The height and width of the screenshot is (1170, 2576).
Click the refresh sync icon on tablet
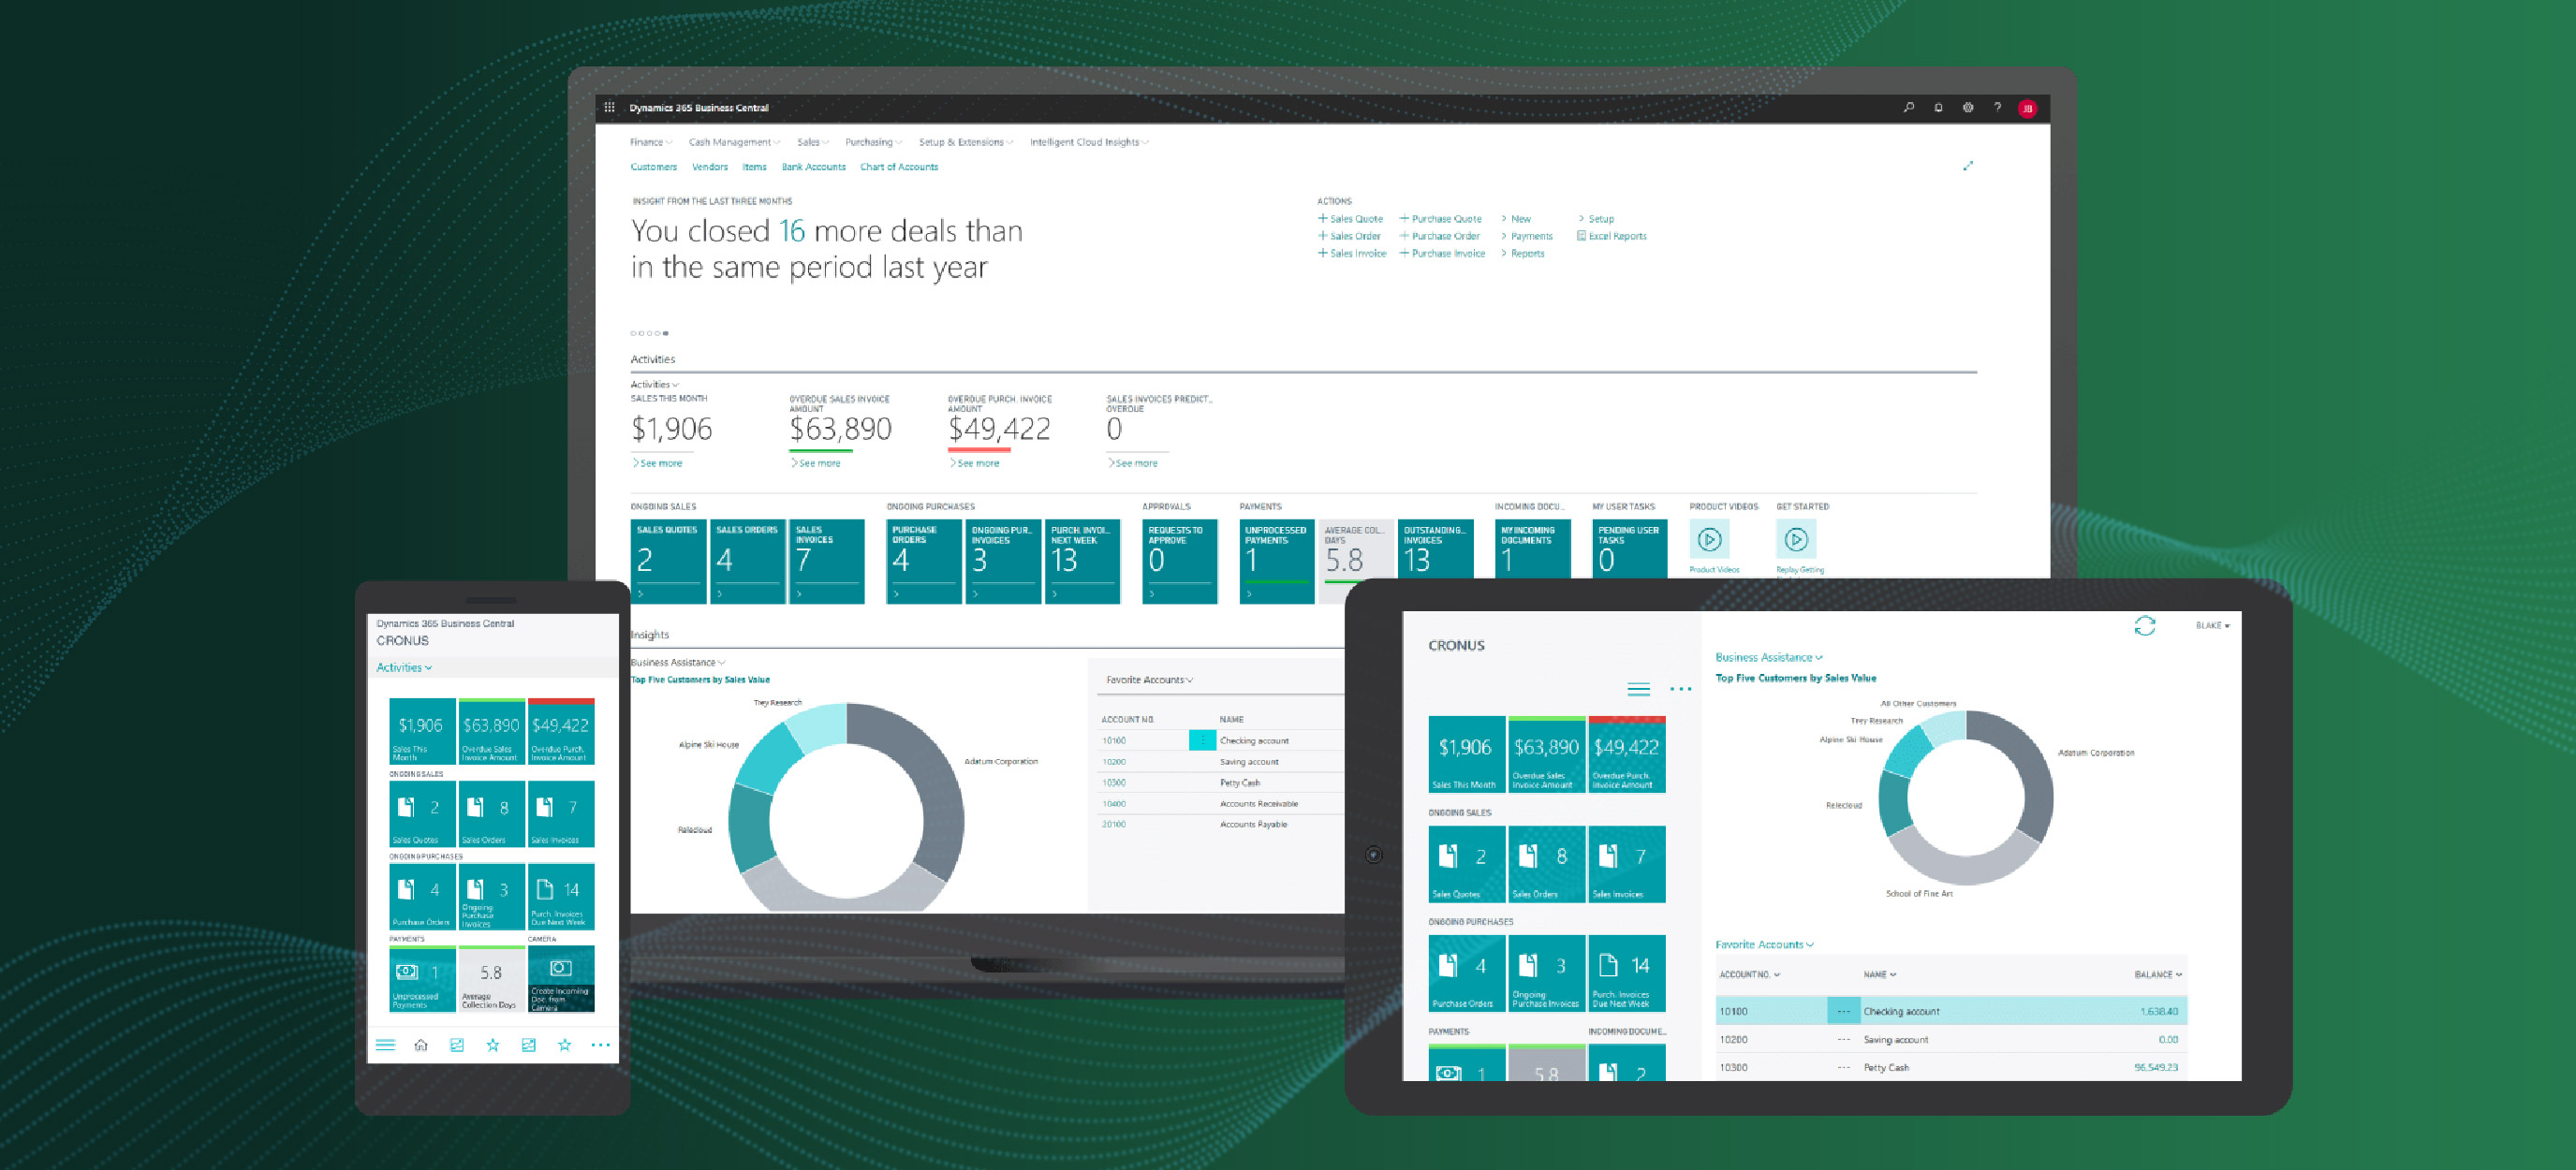point(2144,626)
